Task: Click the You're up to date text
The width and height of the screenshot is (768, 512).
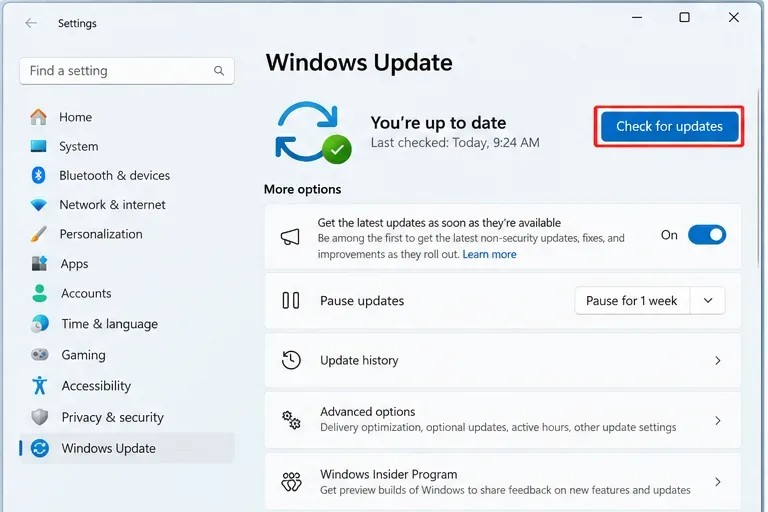Action: coord(438,122)
